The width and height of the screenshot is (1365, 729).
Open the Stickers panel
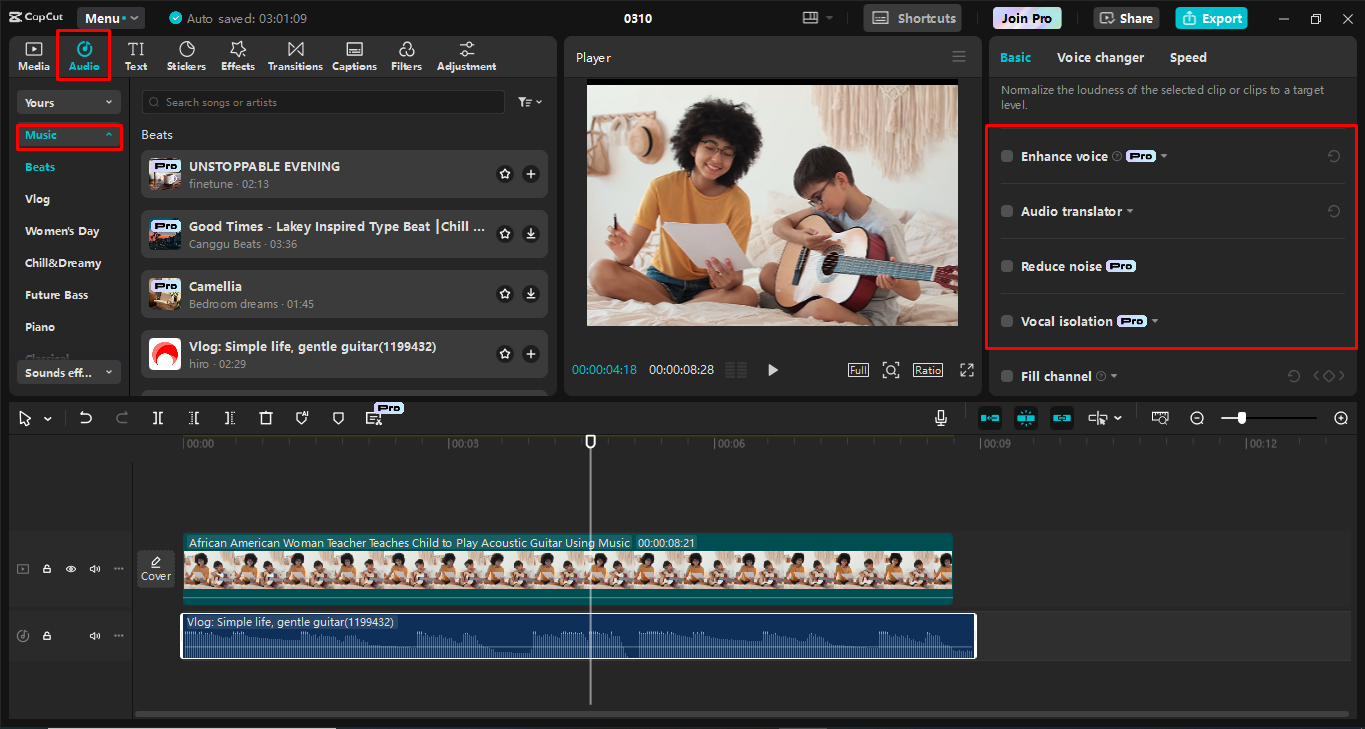click(186, 56)
